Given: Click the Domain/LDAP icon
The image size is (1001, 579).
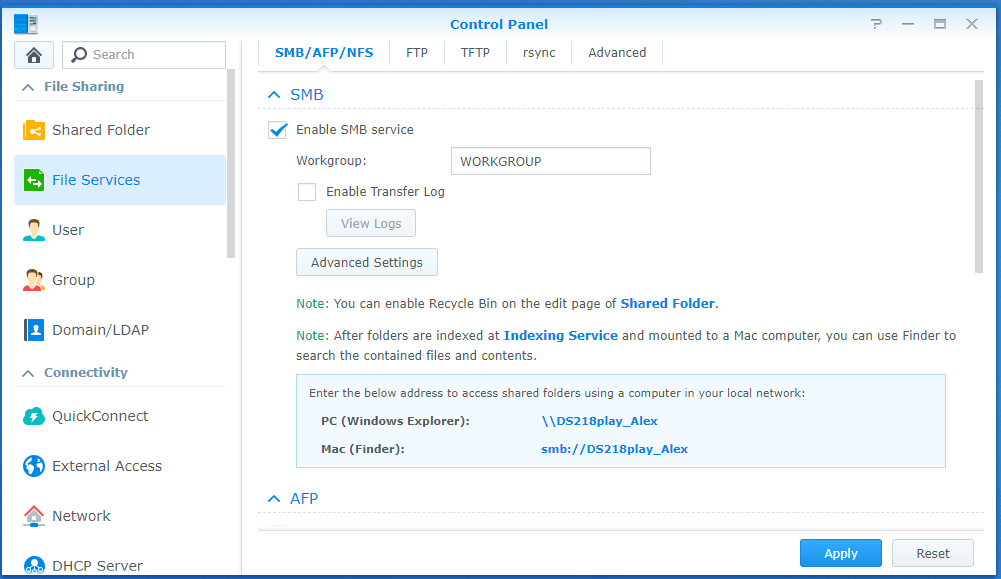Looking at the screenshot, I should tap(34, 330).
